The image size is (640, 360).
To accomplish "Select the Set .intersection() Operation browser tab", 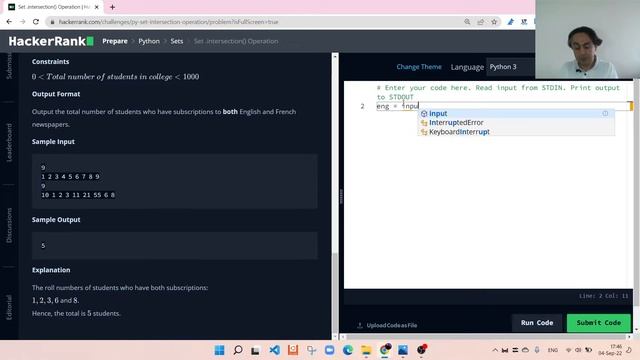I will pyautogui.click(x=53, y=7).
